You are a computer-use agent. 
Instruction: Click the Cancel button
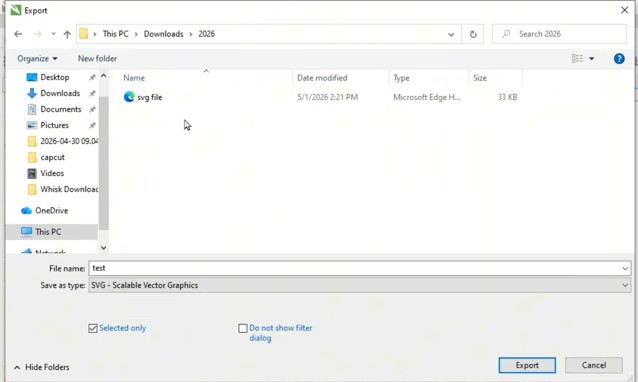pos(594,365)
